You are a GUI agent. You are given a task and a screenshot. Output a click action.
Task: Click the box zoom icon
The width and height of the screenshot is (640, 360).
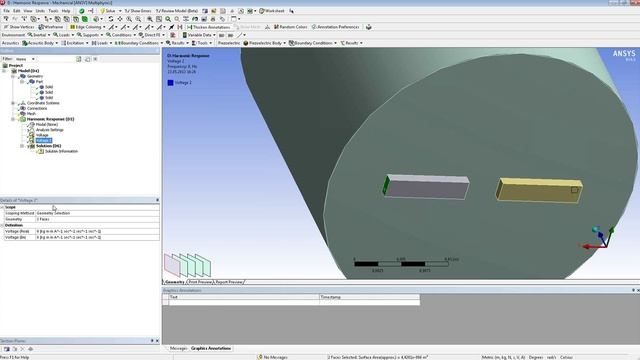click(x=138, y=19)
